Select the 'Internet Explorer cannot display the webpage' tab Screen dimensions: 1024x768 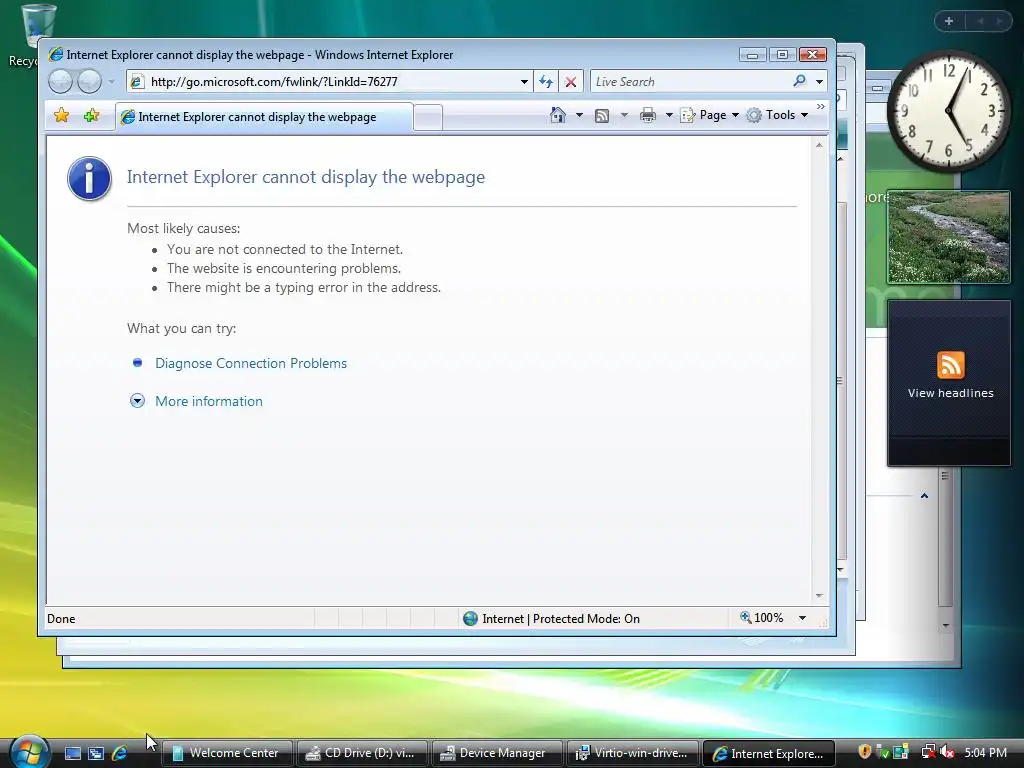tap(264, 117)
